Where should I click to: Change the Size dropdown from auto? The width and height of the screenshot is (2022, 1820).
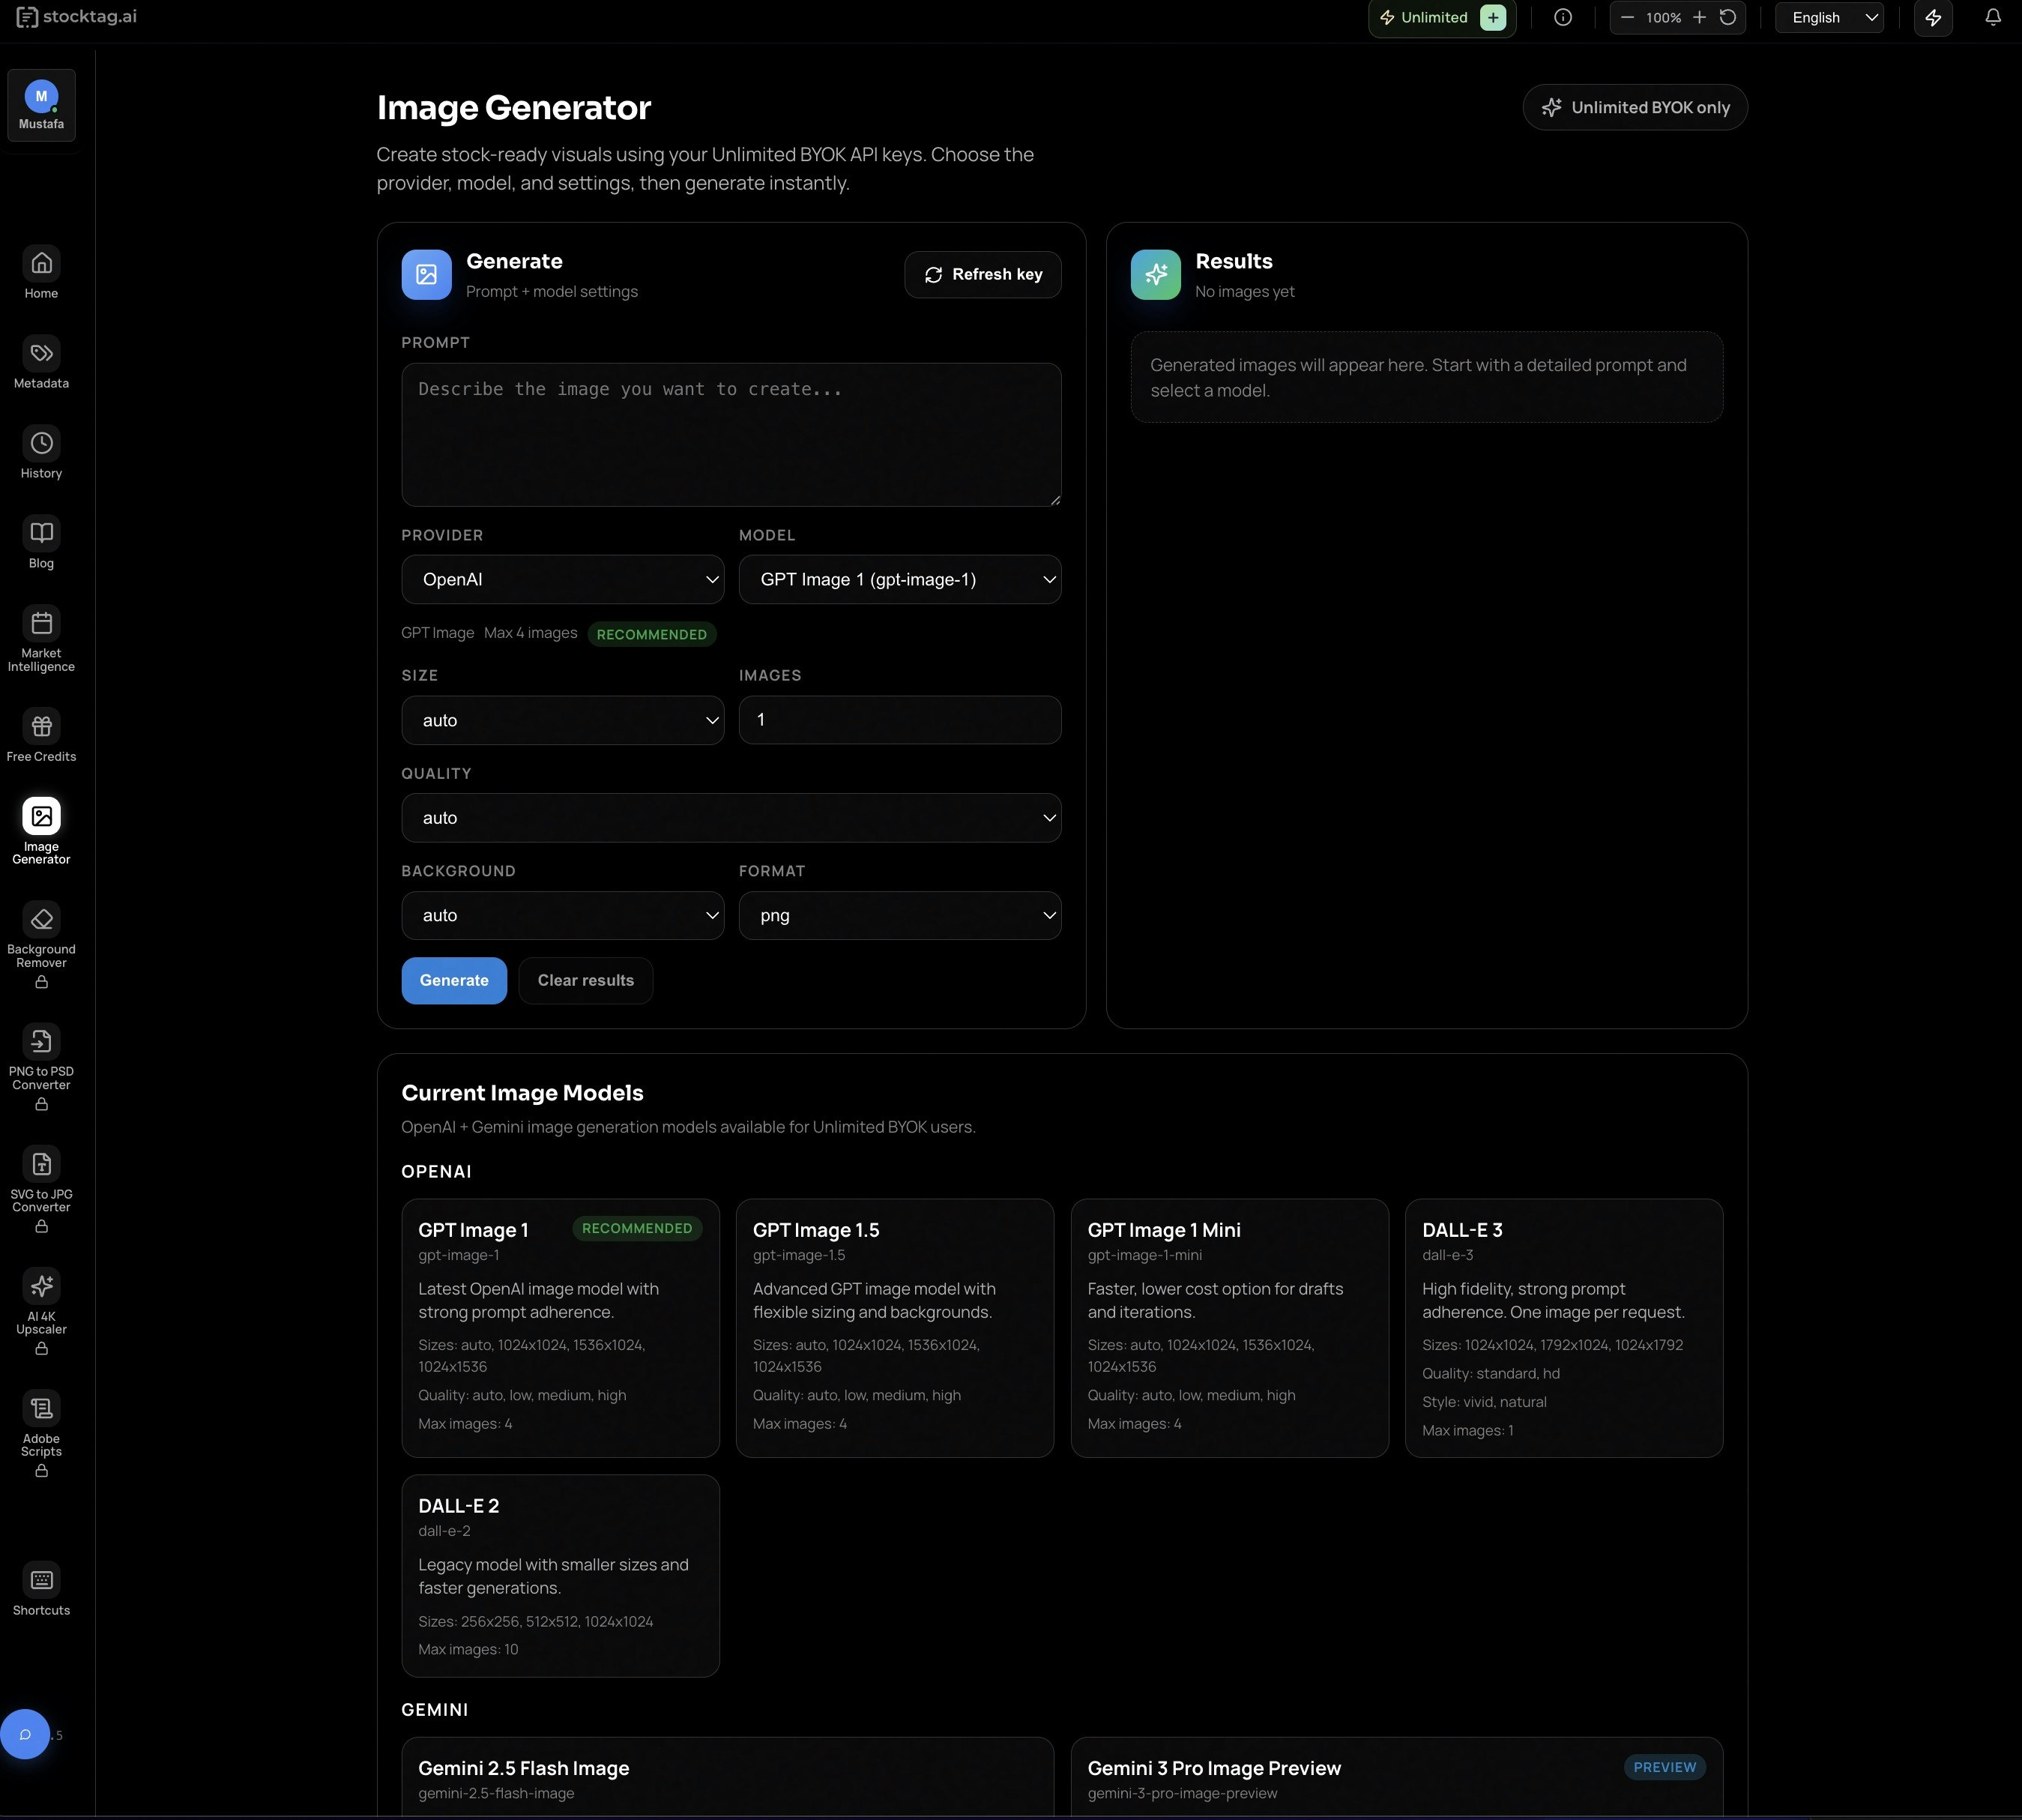coord(562,719)
